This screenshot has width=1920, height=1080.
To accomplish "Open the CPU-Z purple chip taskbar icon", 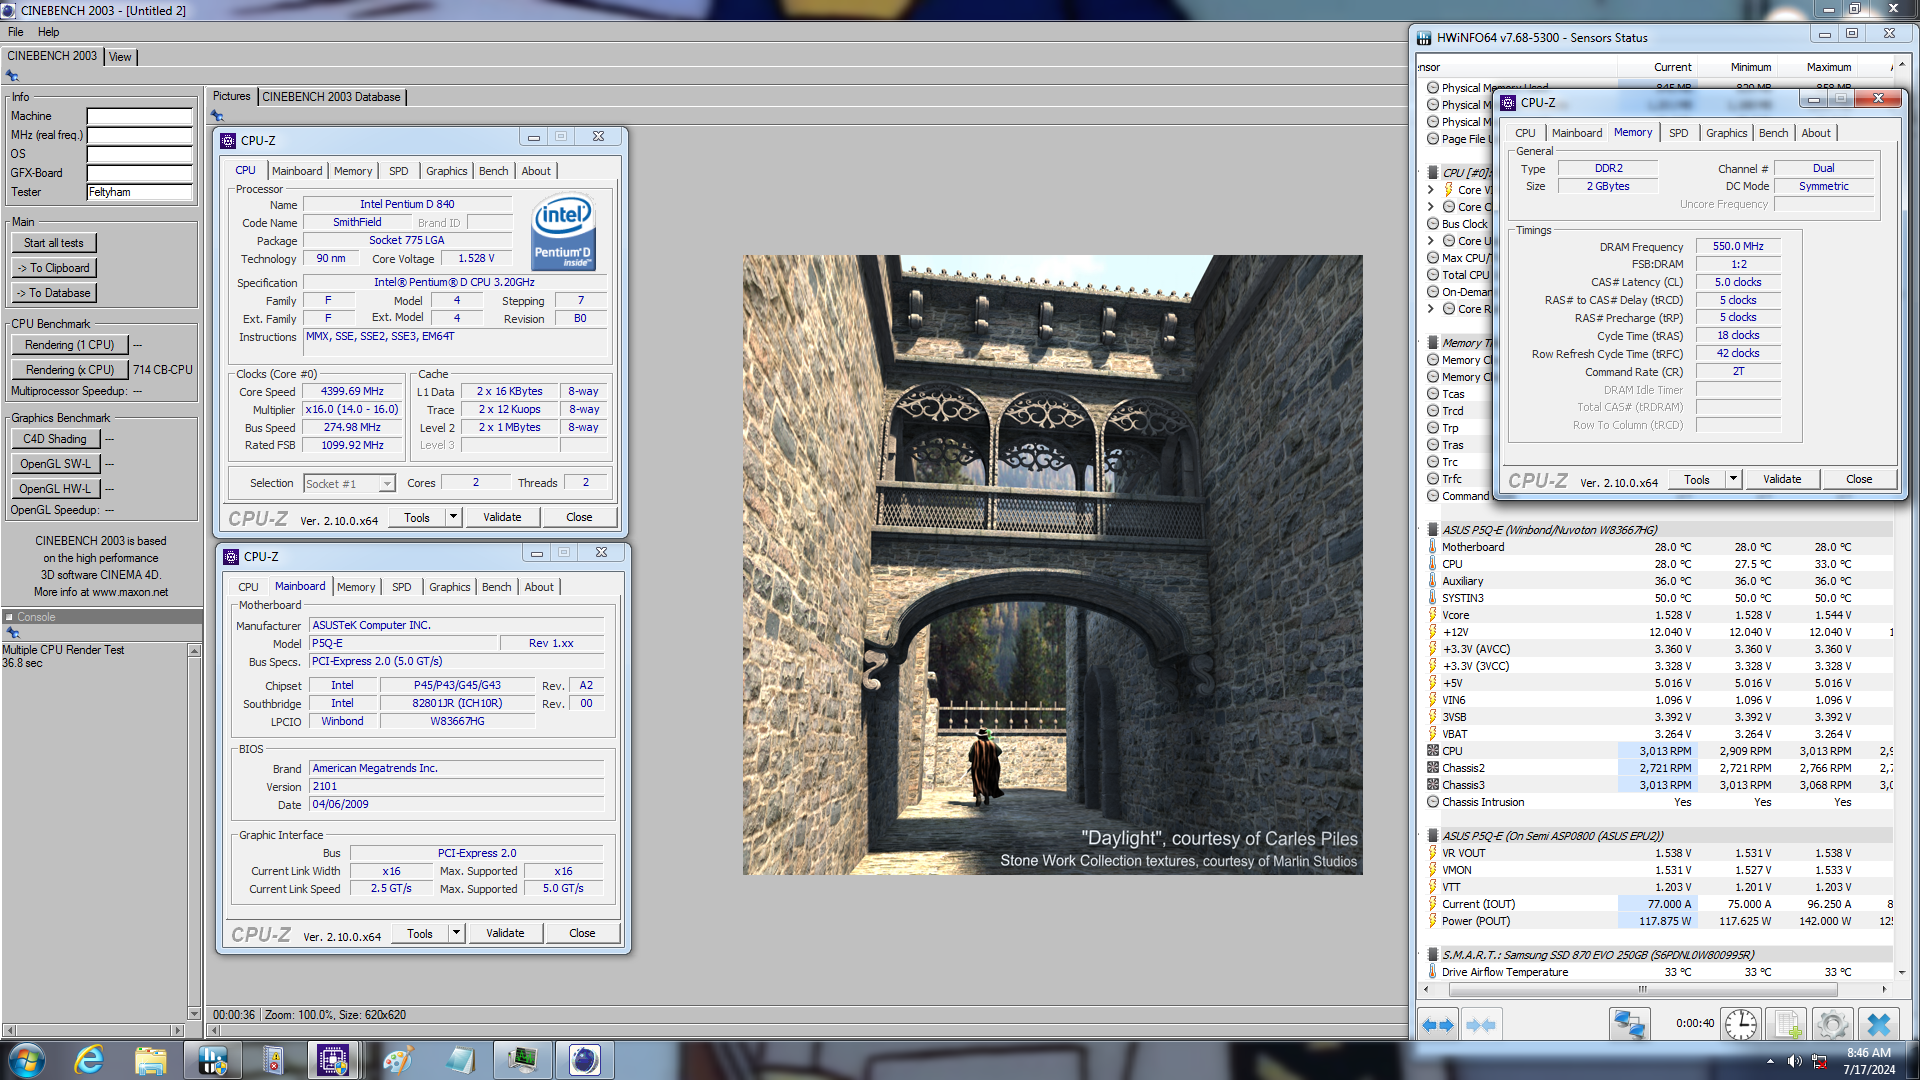I will click(333, 1059).
